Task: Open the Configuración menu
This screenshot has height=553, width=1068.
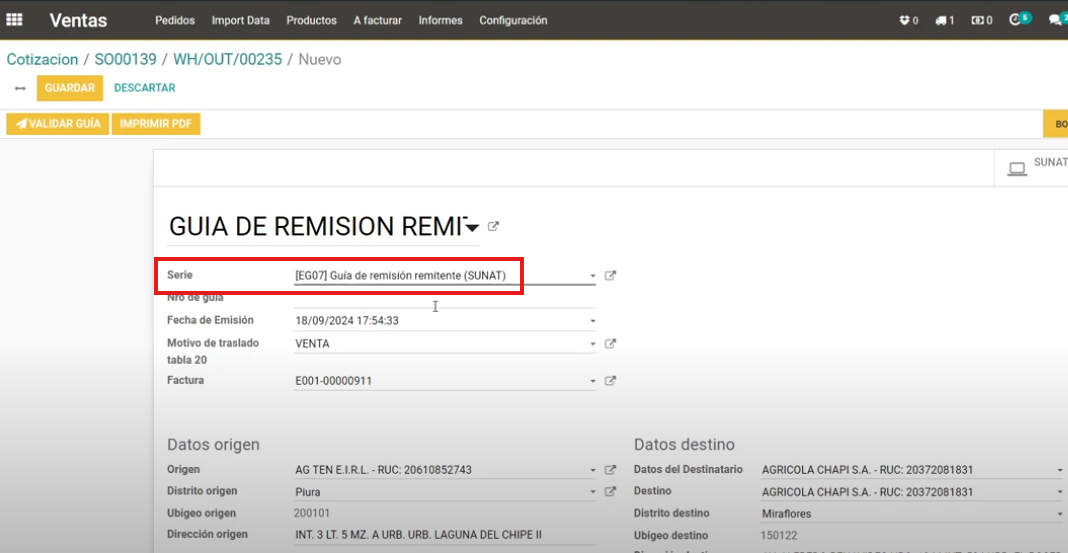Action: click(513, 20)
